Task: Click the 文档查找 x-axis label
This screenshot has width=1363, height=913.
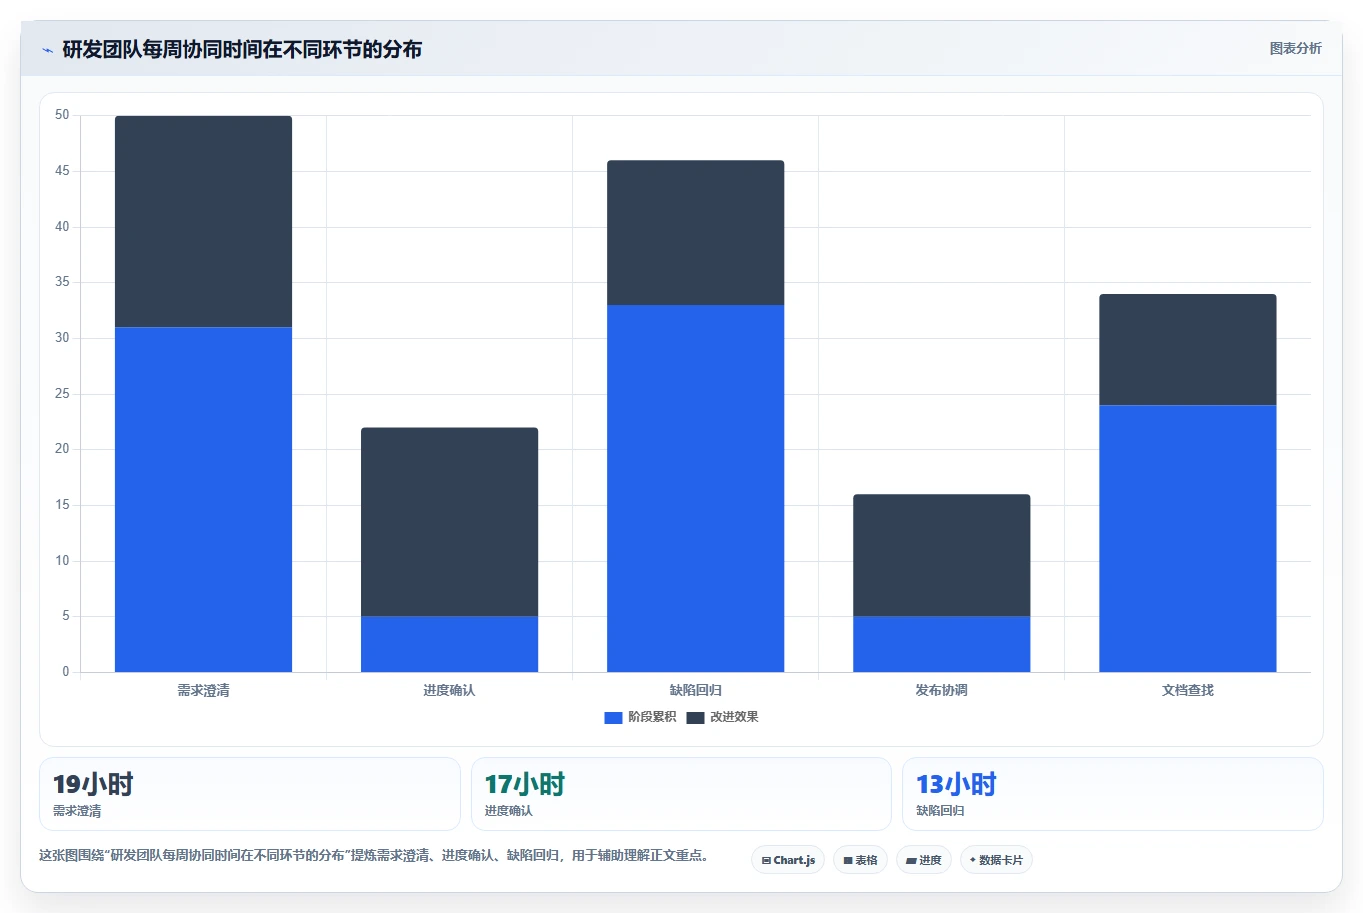Action: pos(1187,690)
